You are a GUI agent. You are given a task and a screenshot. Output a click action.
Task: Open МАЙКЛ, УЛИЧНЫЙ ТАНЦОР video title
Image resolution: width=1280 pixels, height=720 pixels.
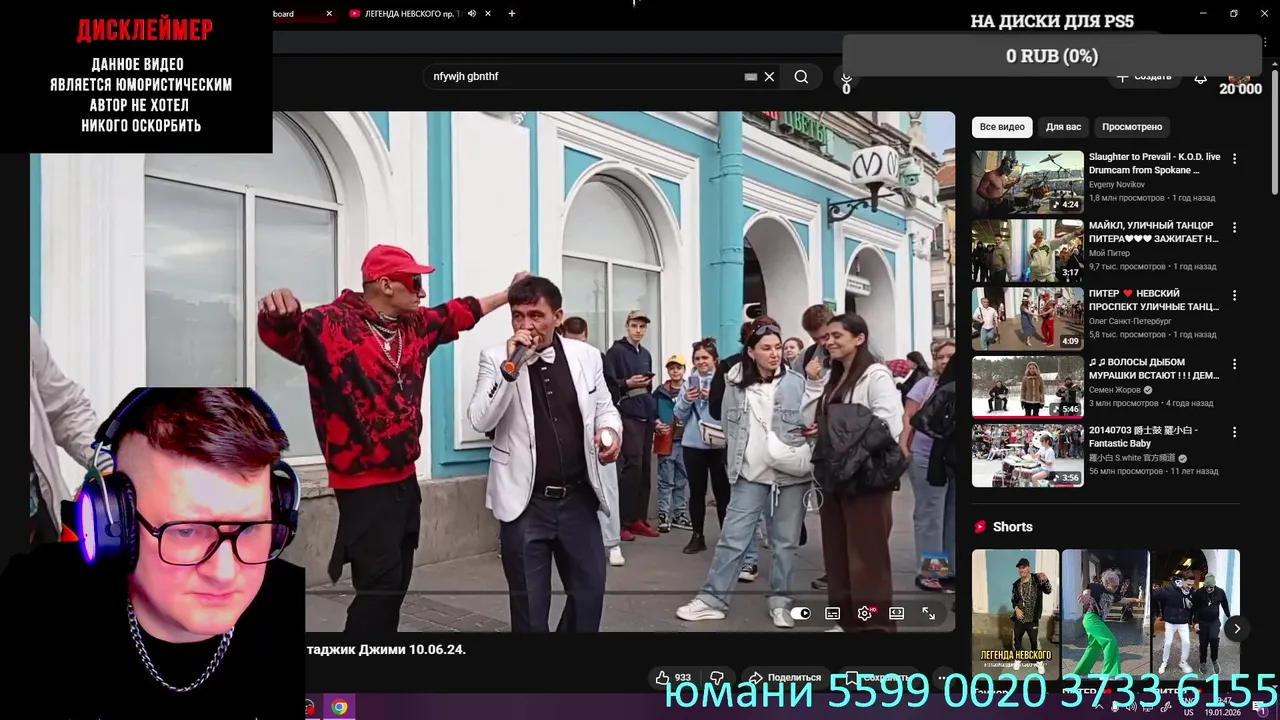coord(1153,232)
